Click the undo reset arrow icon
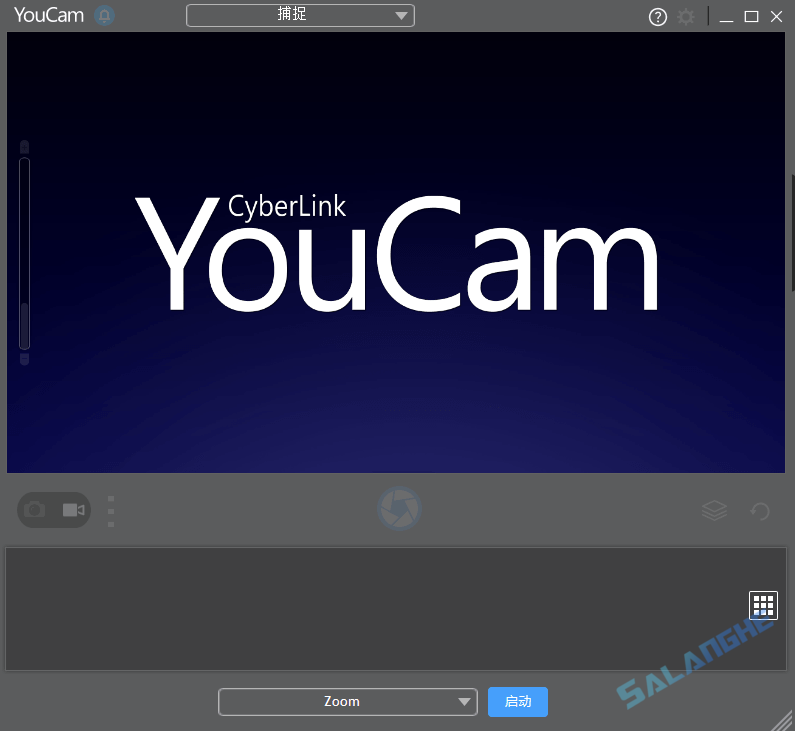Viewport: 795px width, 731px height. coord(760,511)
